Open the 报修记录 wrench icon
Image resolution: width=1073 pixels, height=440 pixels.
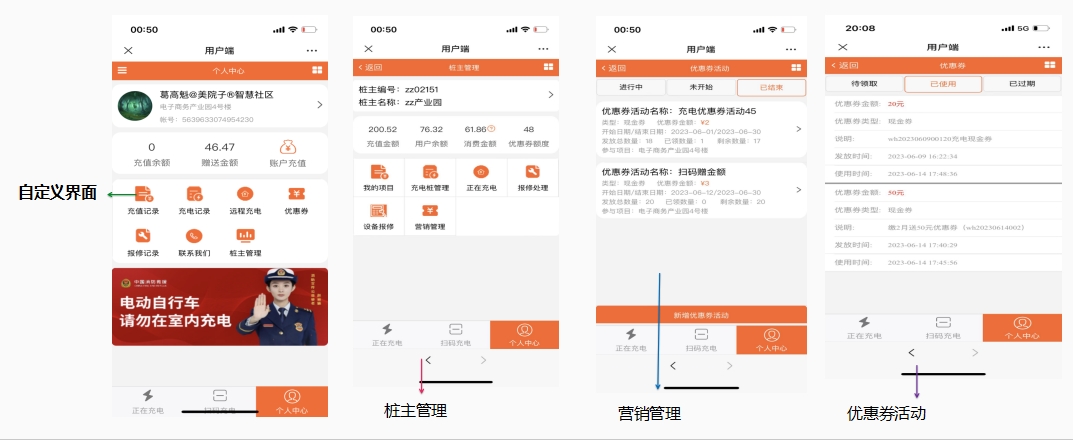[x=144, y=236]
